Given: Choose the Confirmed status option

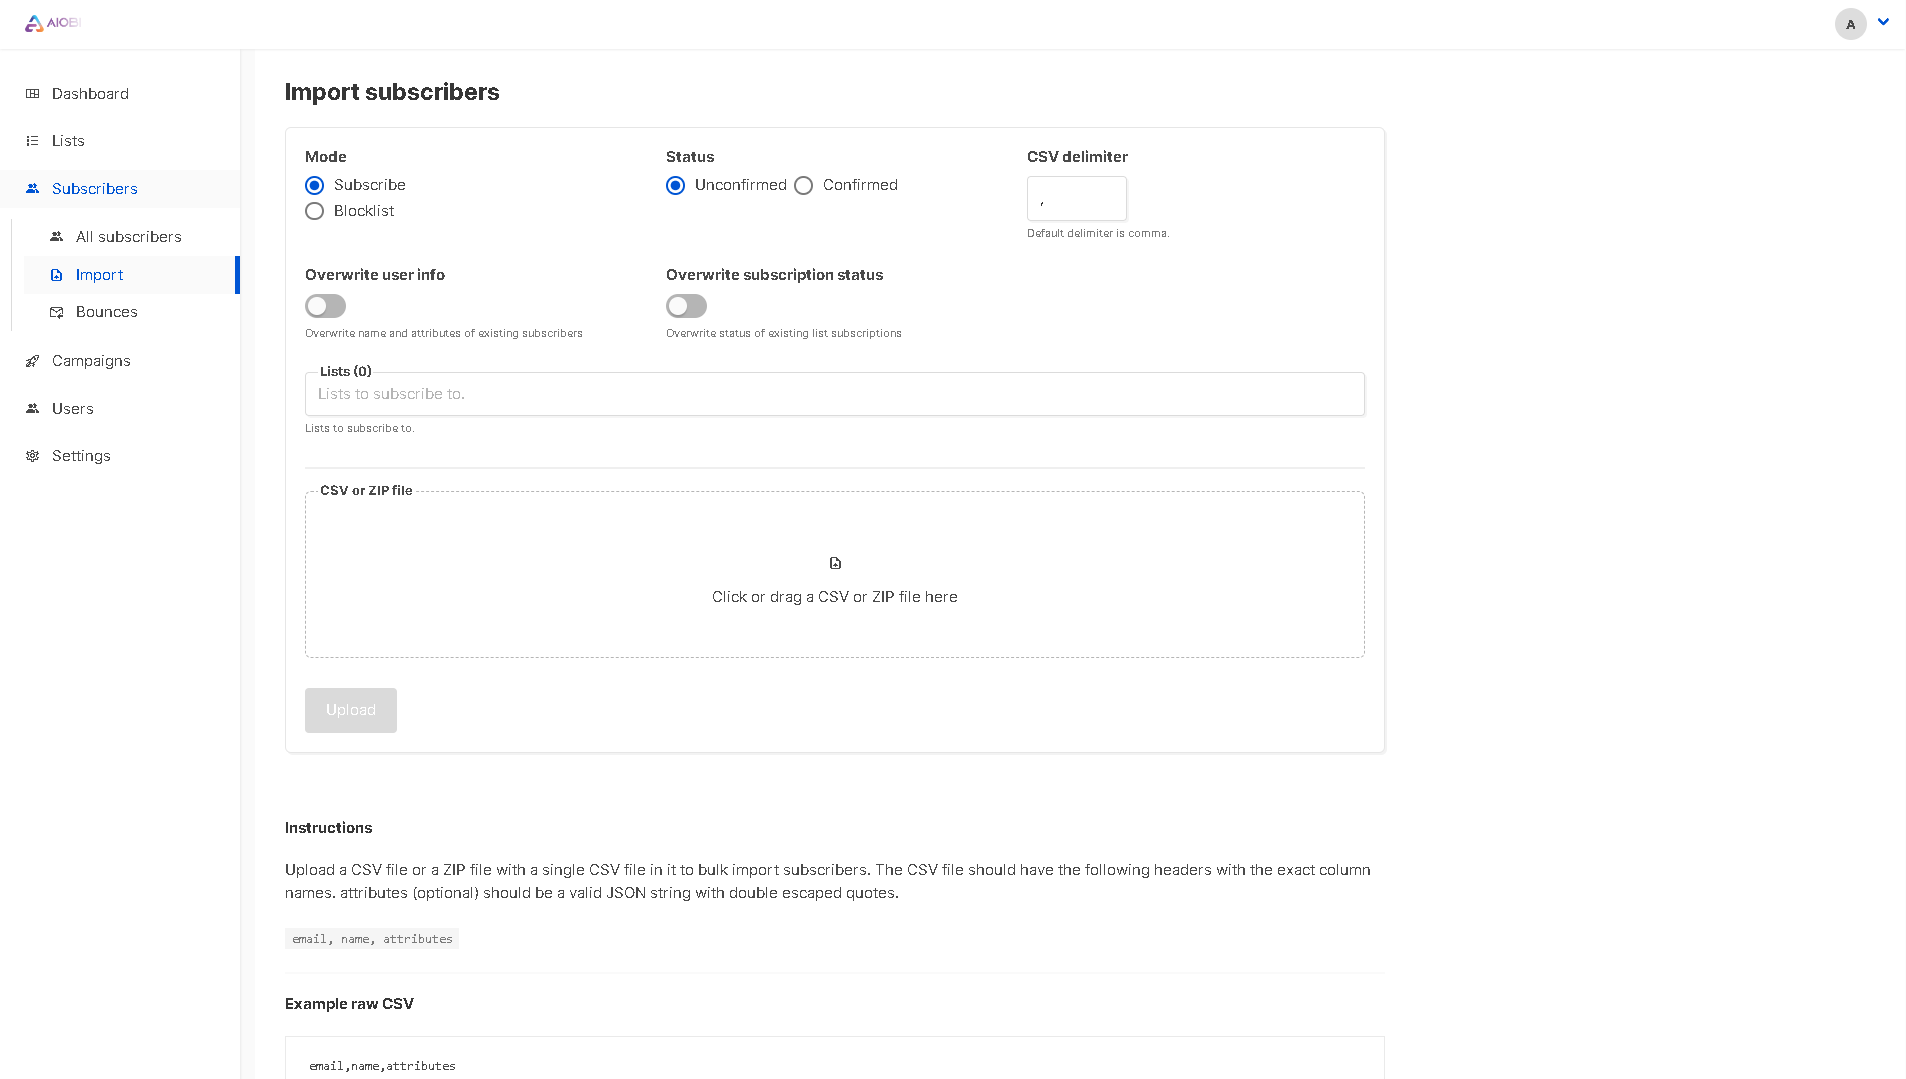Looking at the screenshot, I should pos(803,185).
